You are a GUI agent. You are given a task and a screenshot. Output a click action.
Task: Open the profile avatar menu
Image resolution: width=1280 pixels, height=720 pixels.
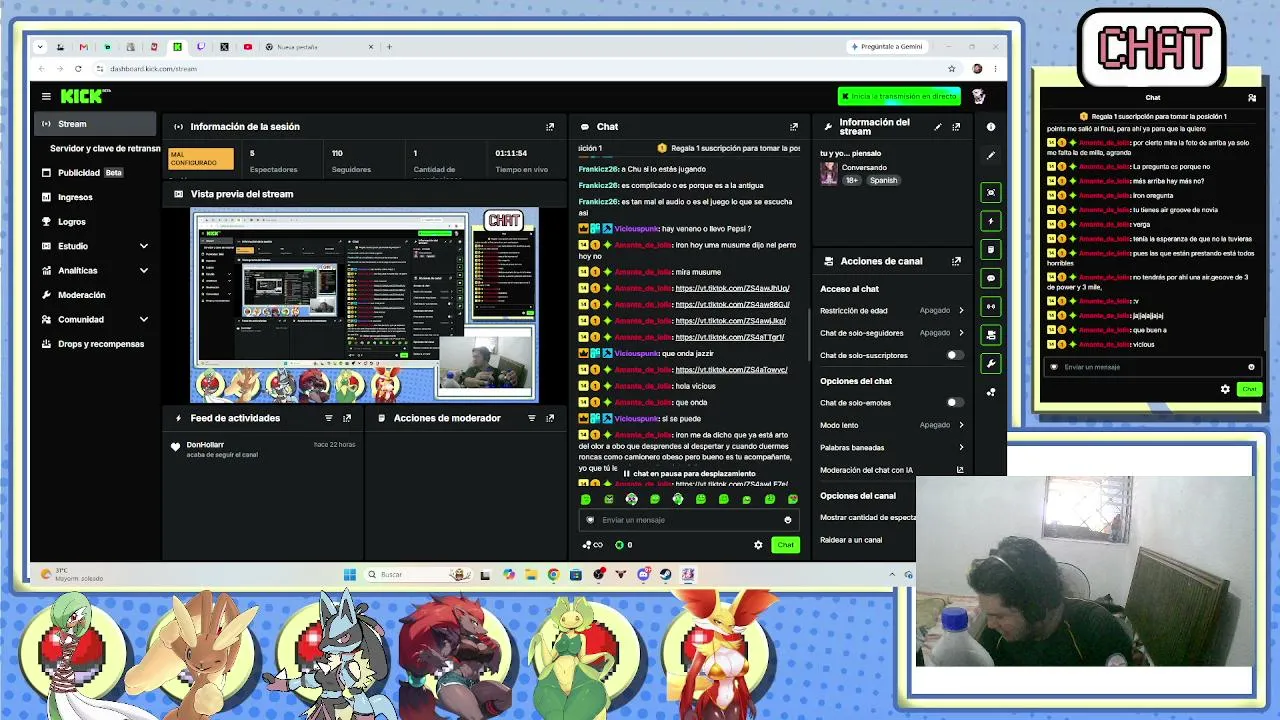(x=978, y=96)
